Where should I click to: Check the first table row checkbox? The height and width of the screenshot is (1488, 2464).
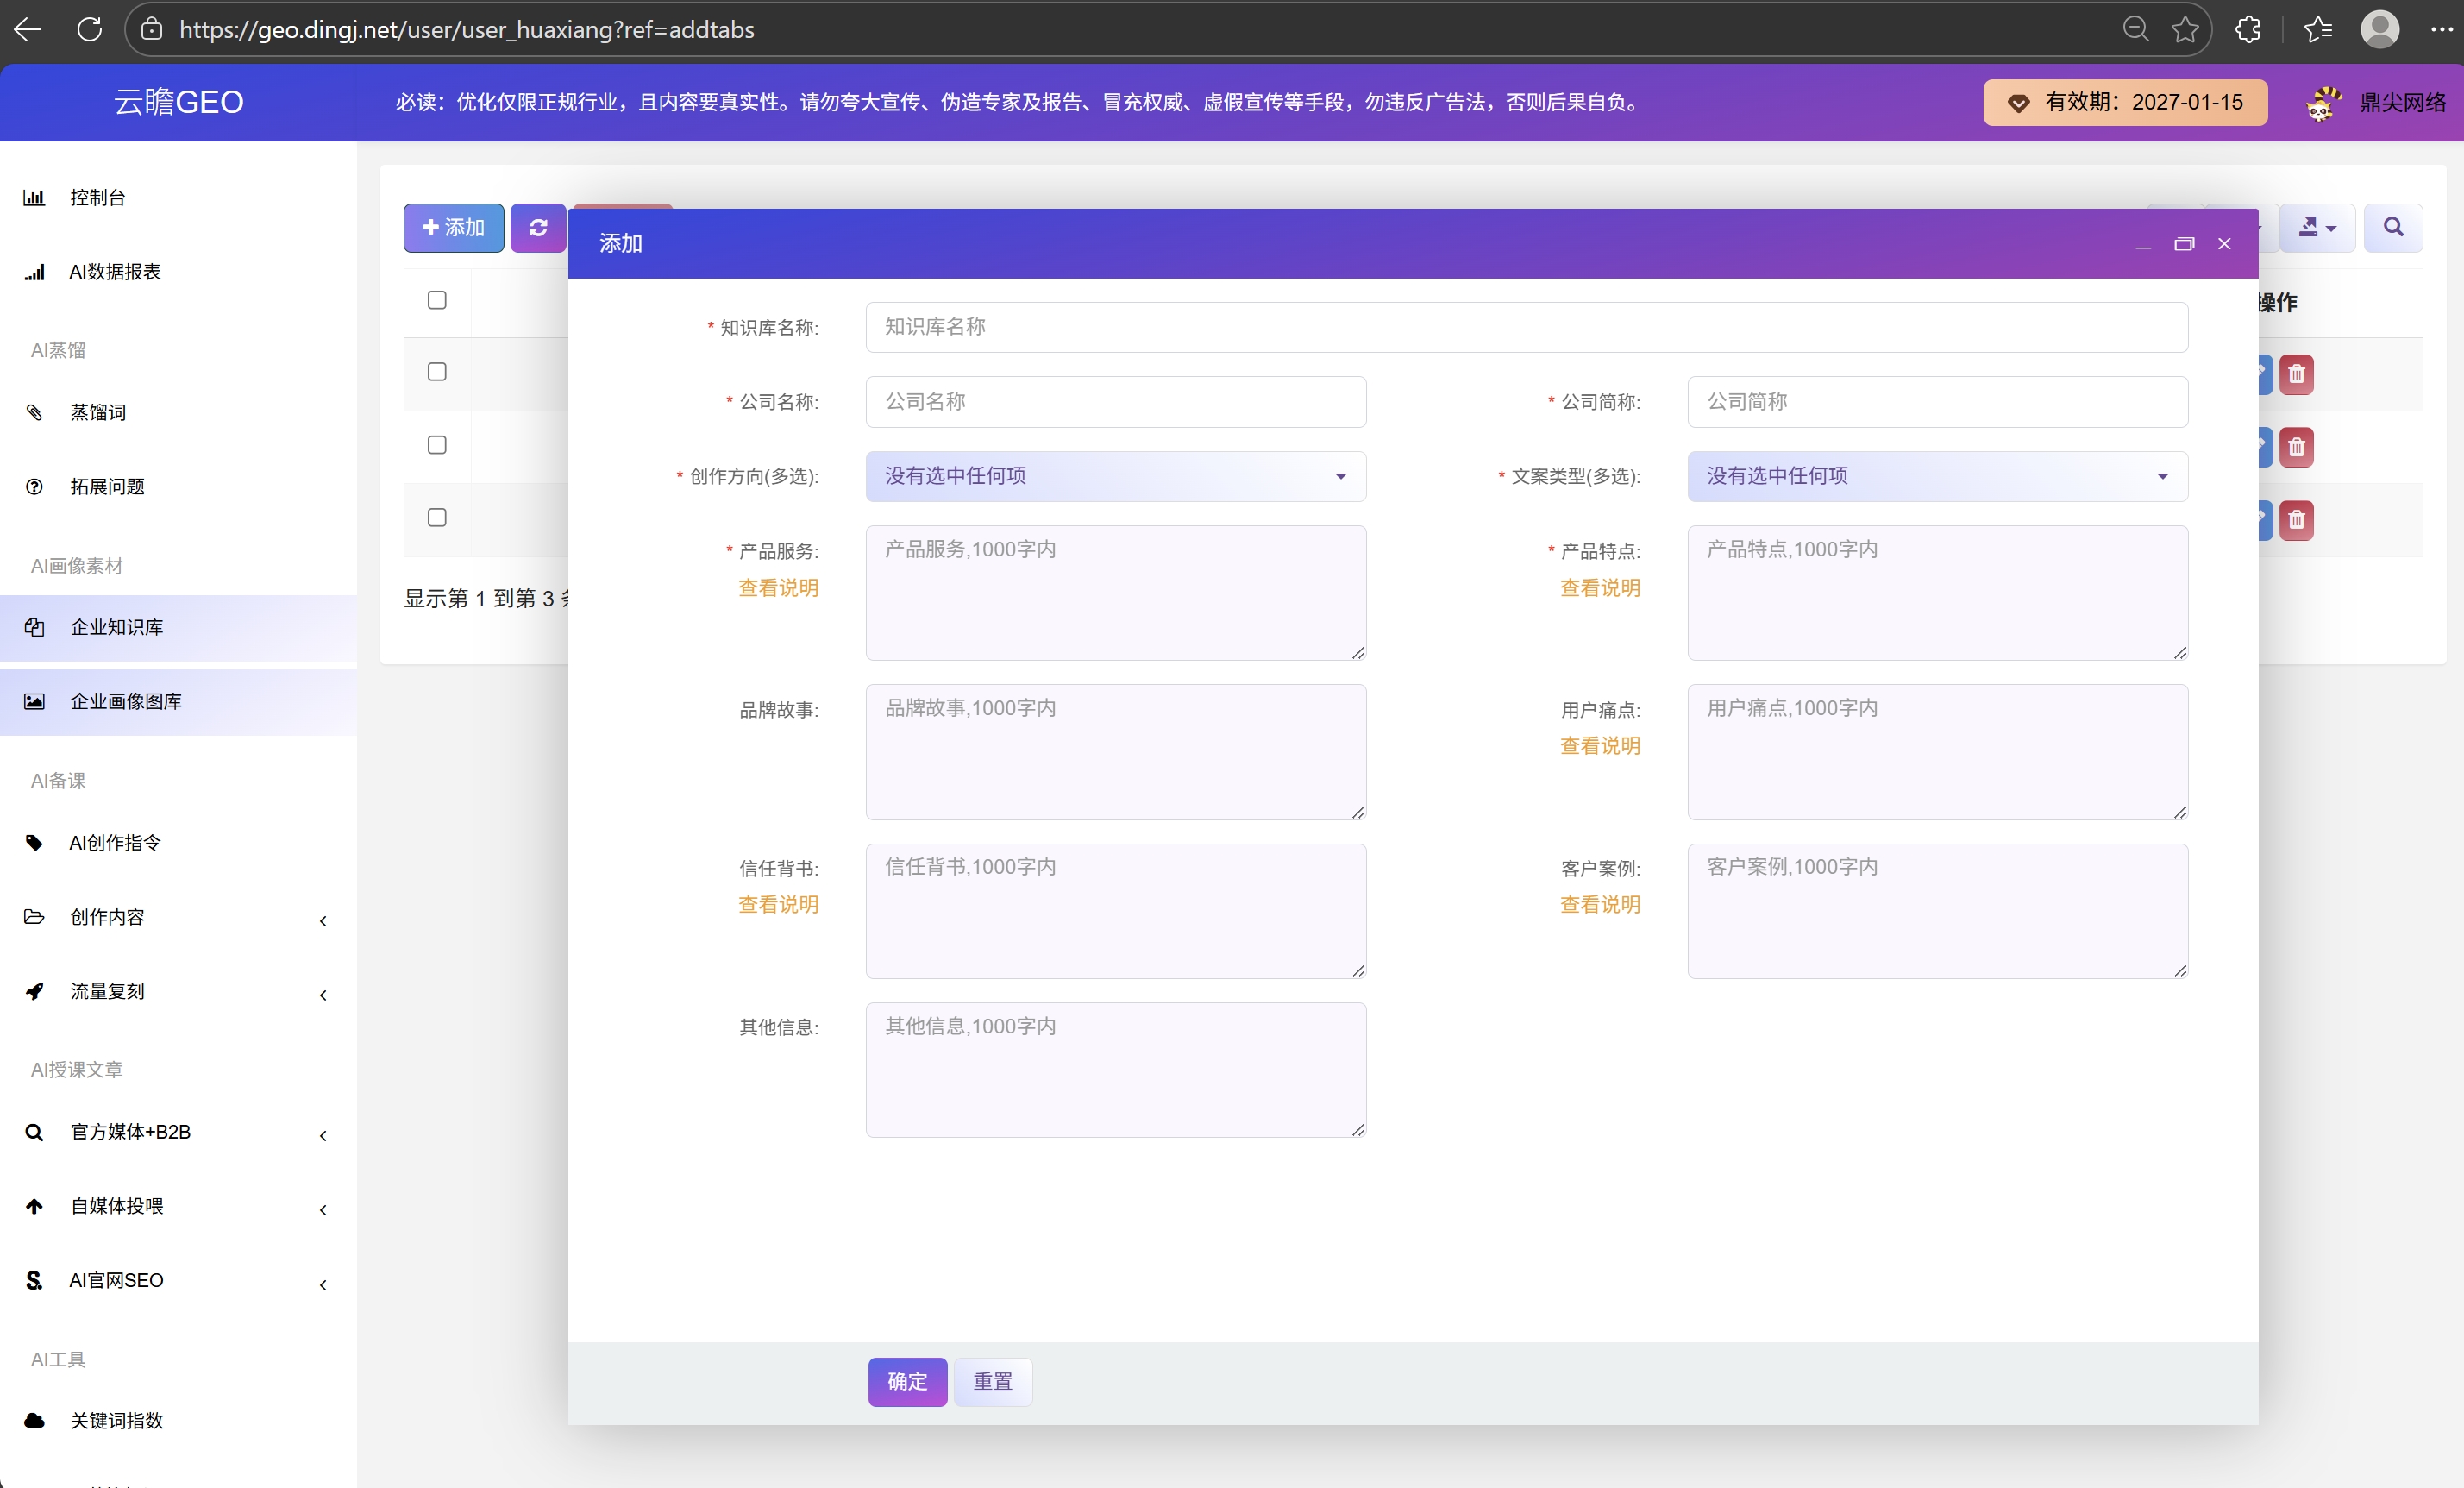(x=437, y=372)
